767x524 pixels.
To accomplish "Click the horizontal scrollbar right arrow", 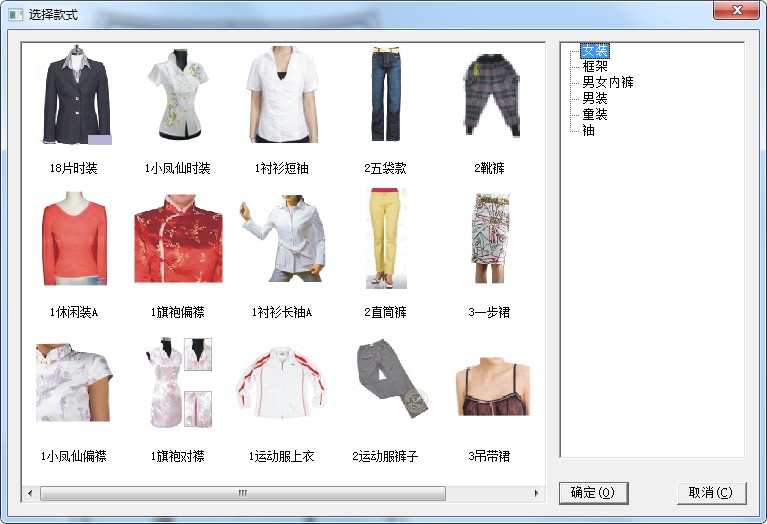I will pyautogui.click(x=537, y=493).
